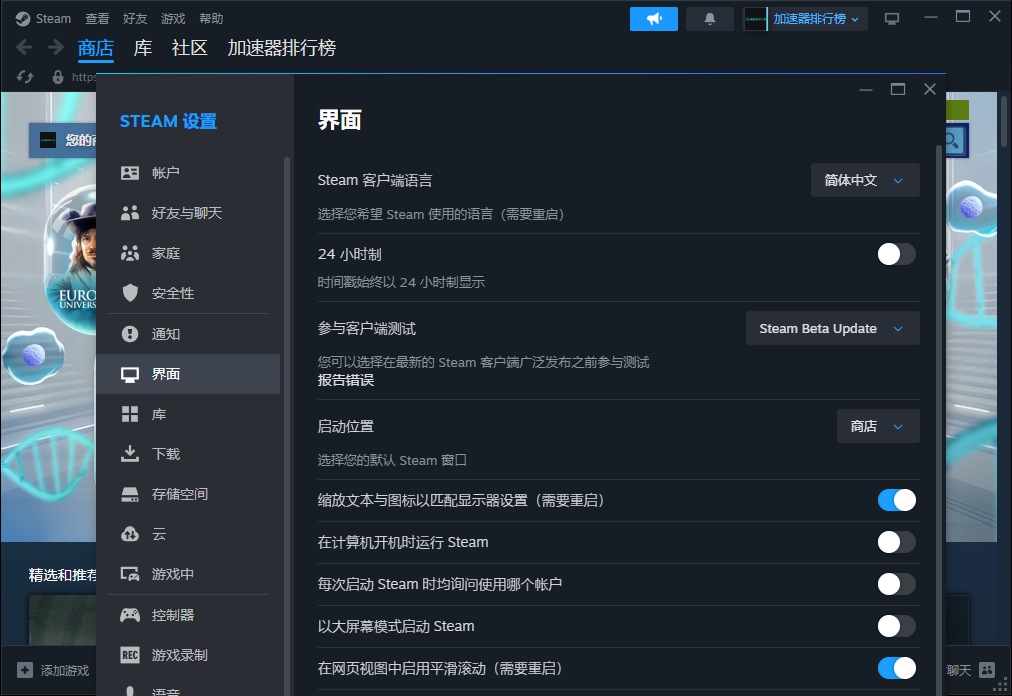This screenshot has height=696, width=1012.
Task: Click the 精选和推荐 heading in store
Action: pyautogui.click(x=63, y=575)
